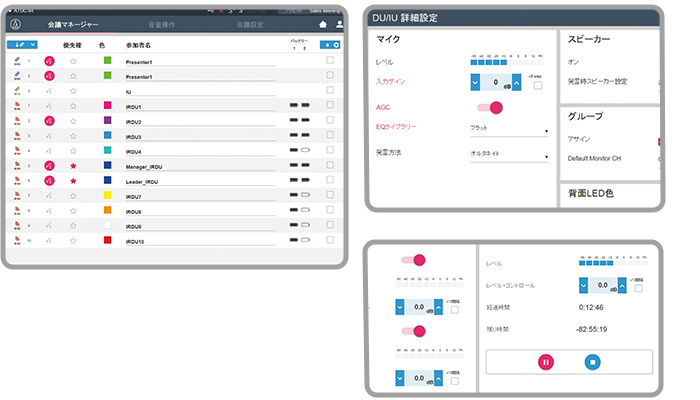Open the speech method dropdown
This screenshot has width=700, height=400.
coord(509,155)
